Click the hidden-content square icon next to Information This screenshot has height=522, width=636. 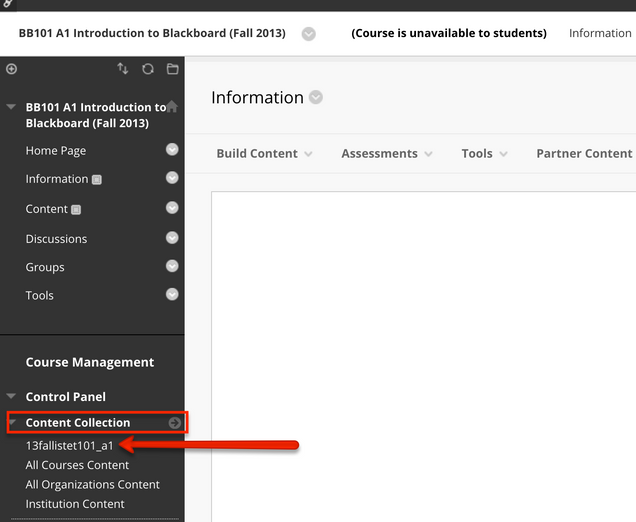point(97,180)
